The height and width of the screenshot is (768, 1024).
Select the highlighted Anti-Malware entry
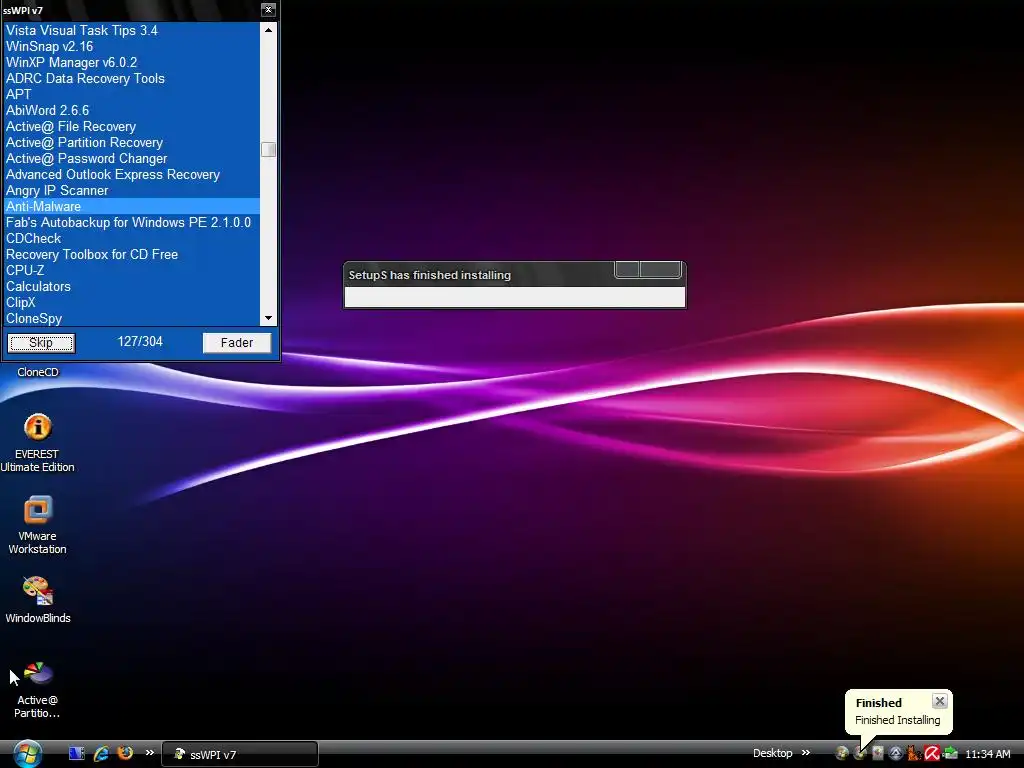click(132, 206)
